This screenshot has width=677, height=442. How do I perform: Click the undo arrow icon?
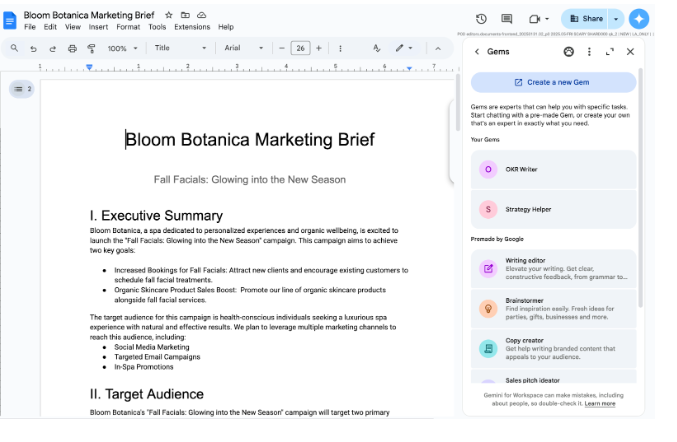tap(34, 48)
